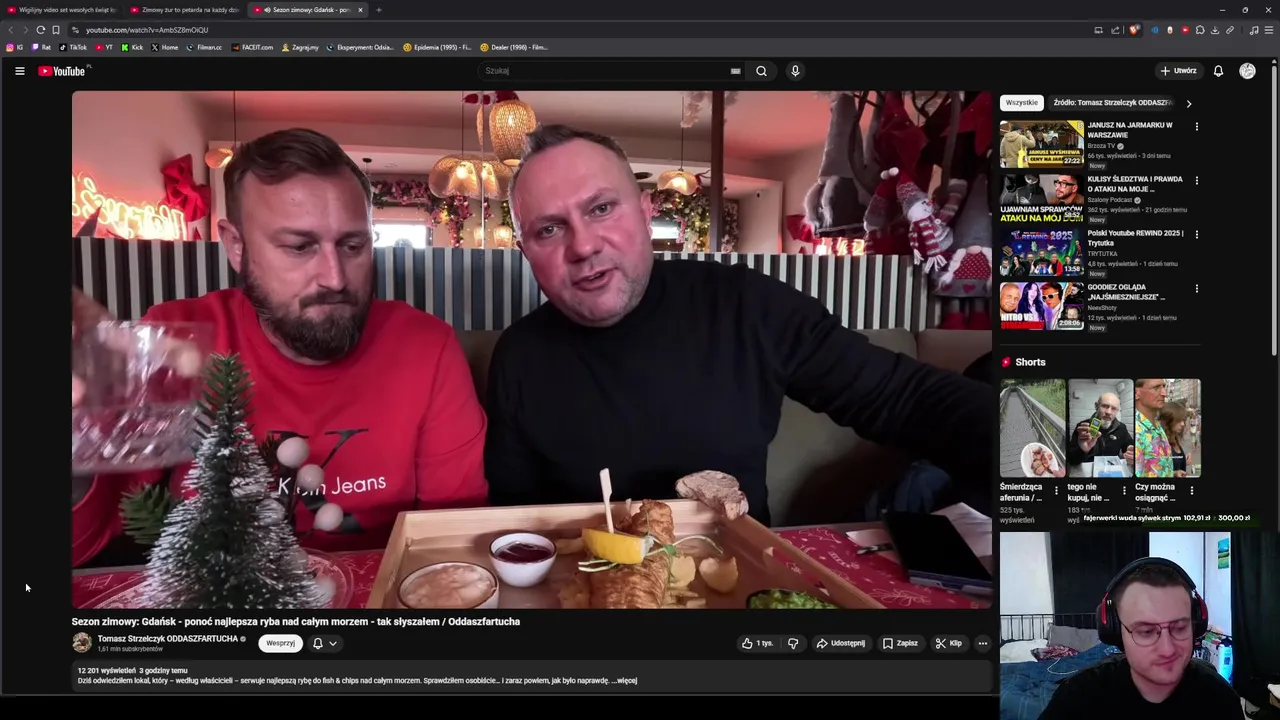Open the Czy można osiągnąć short
The image size is (1280, 720).
[x=1168, y=428]
